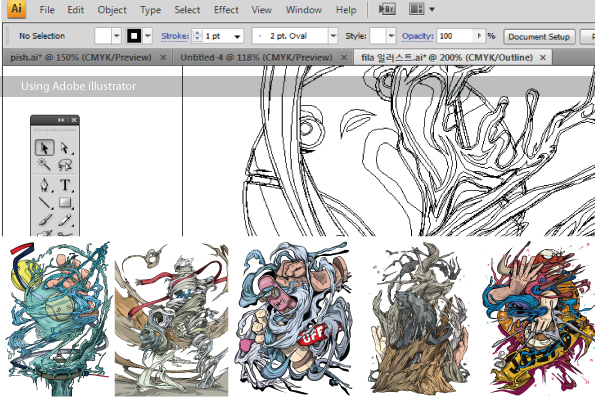This screenshot has width=595, height=403.
Task: Open the View menu
Action: point(261,9)
